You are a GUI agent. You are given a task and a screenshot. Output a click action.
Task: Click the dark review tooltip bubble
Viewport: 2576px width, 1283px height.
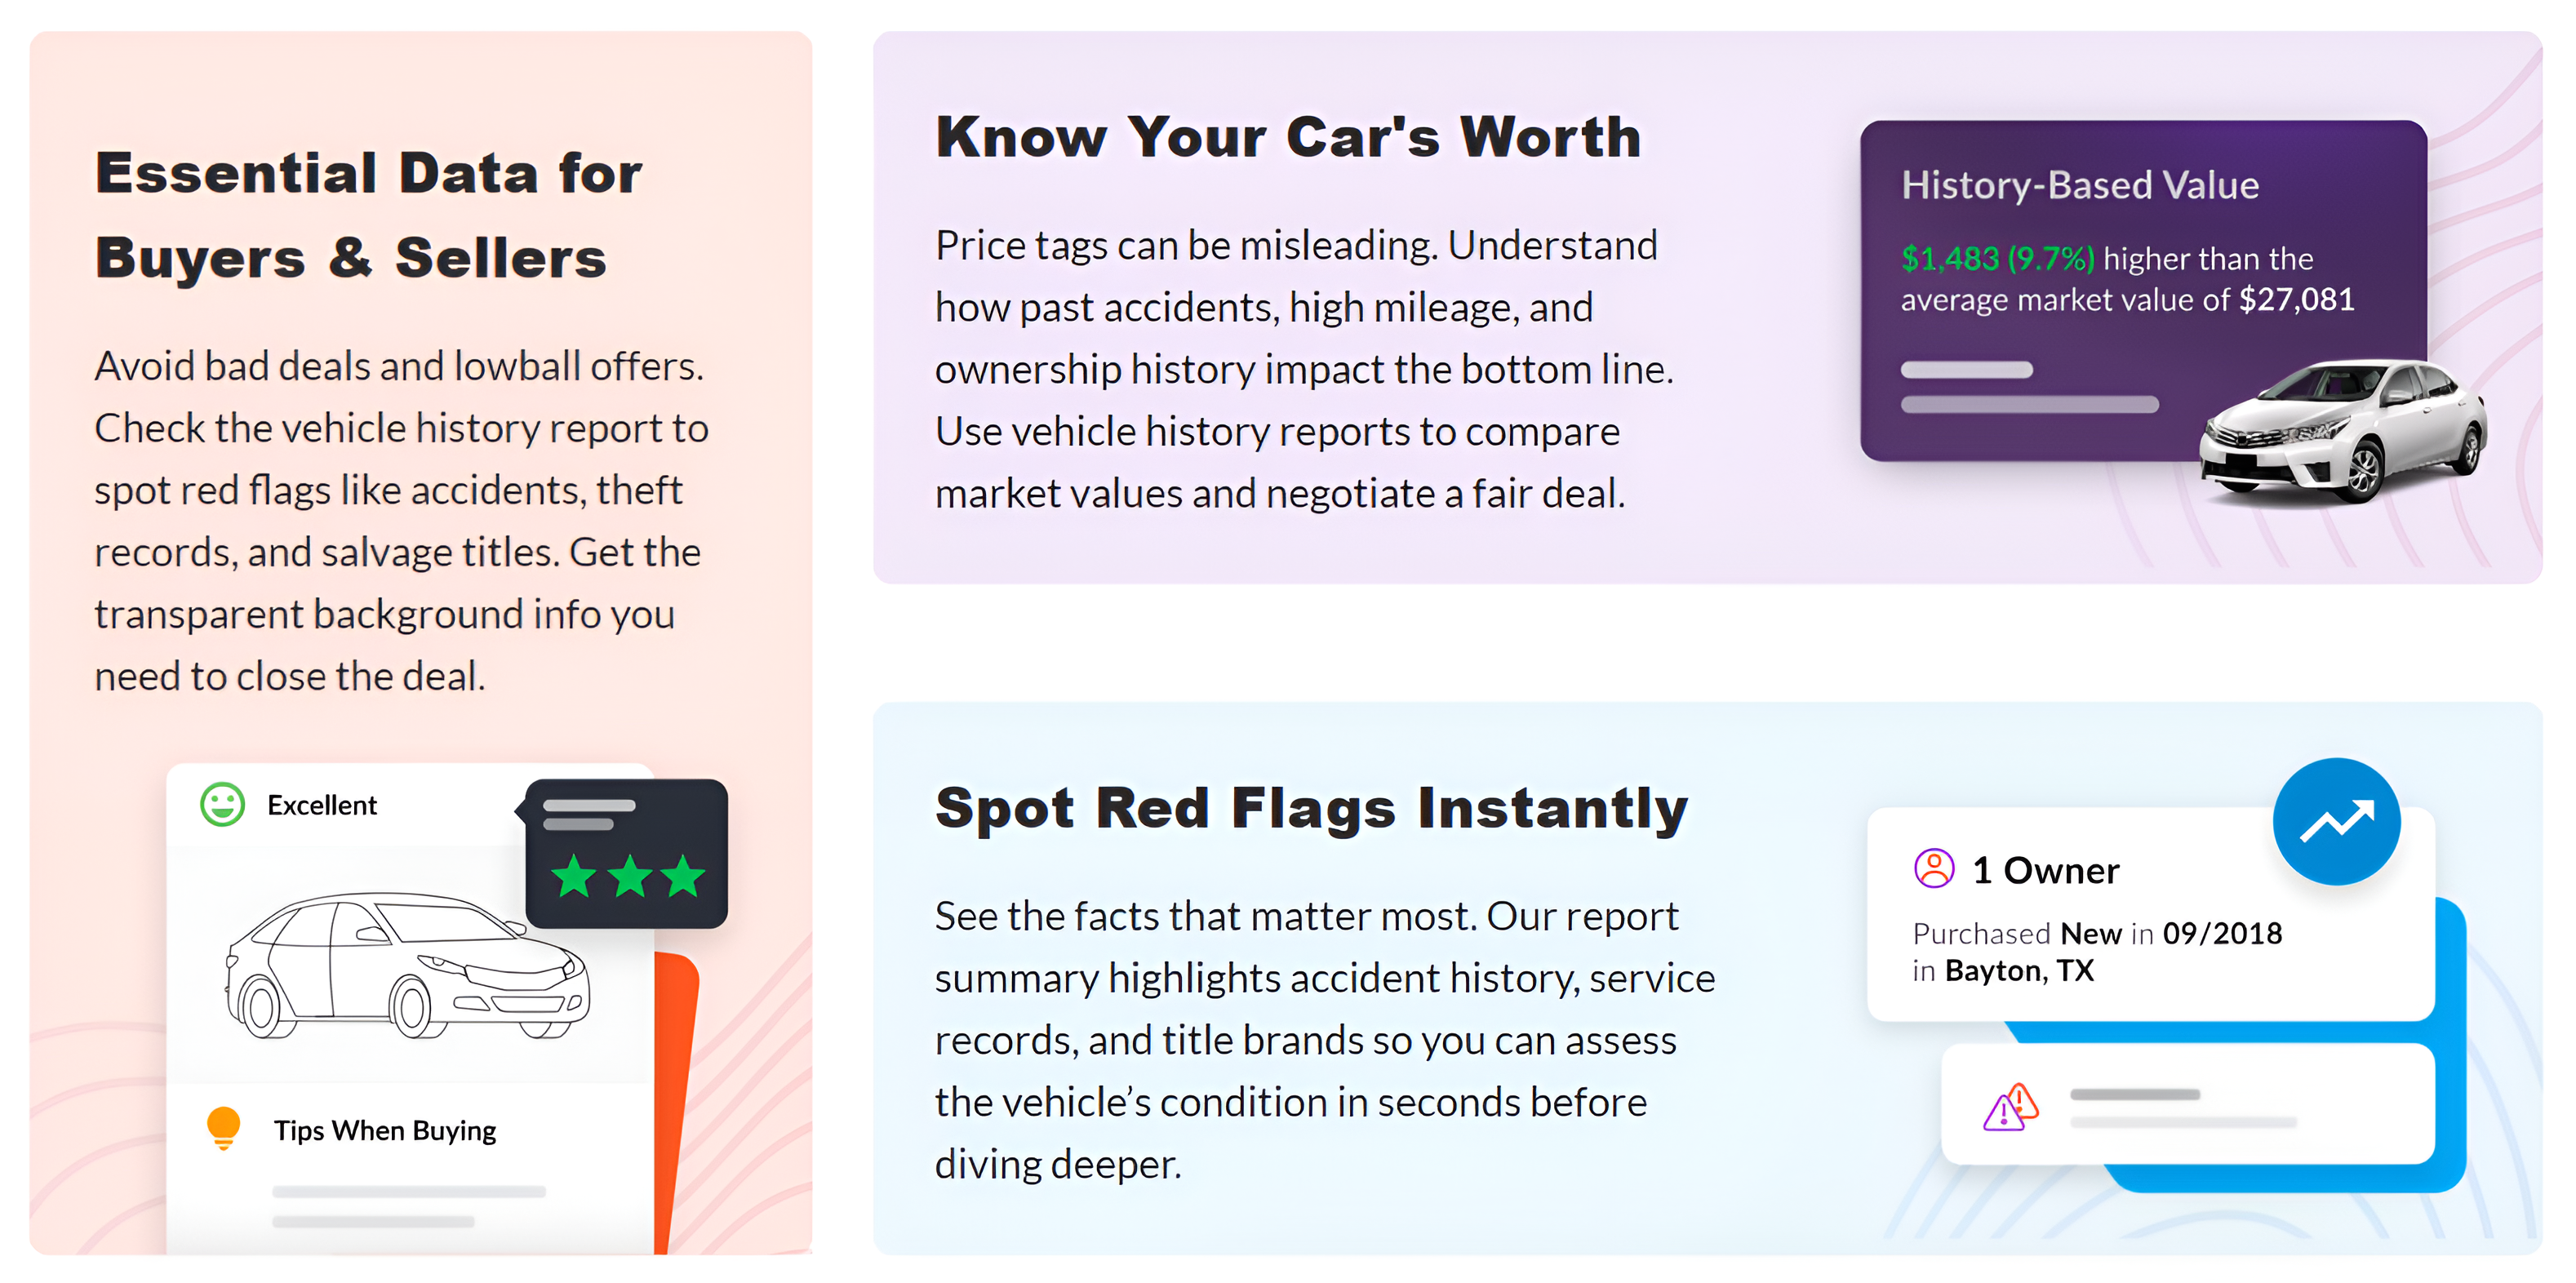(626, 853)
